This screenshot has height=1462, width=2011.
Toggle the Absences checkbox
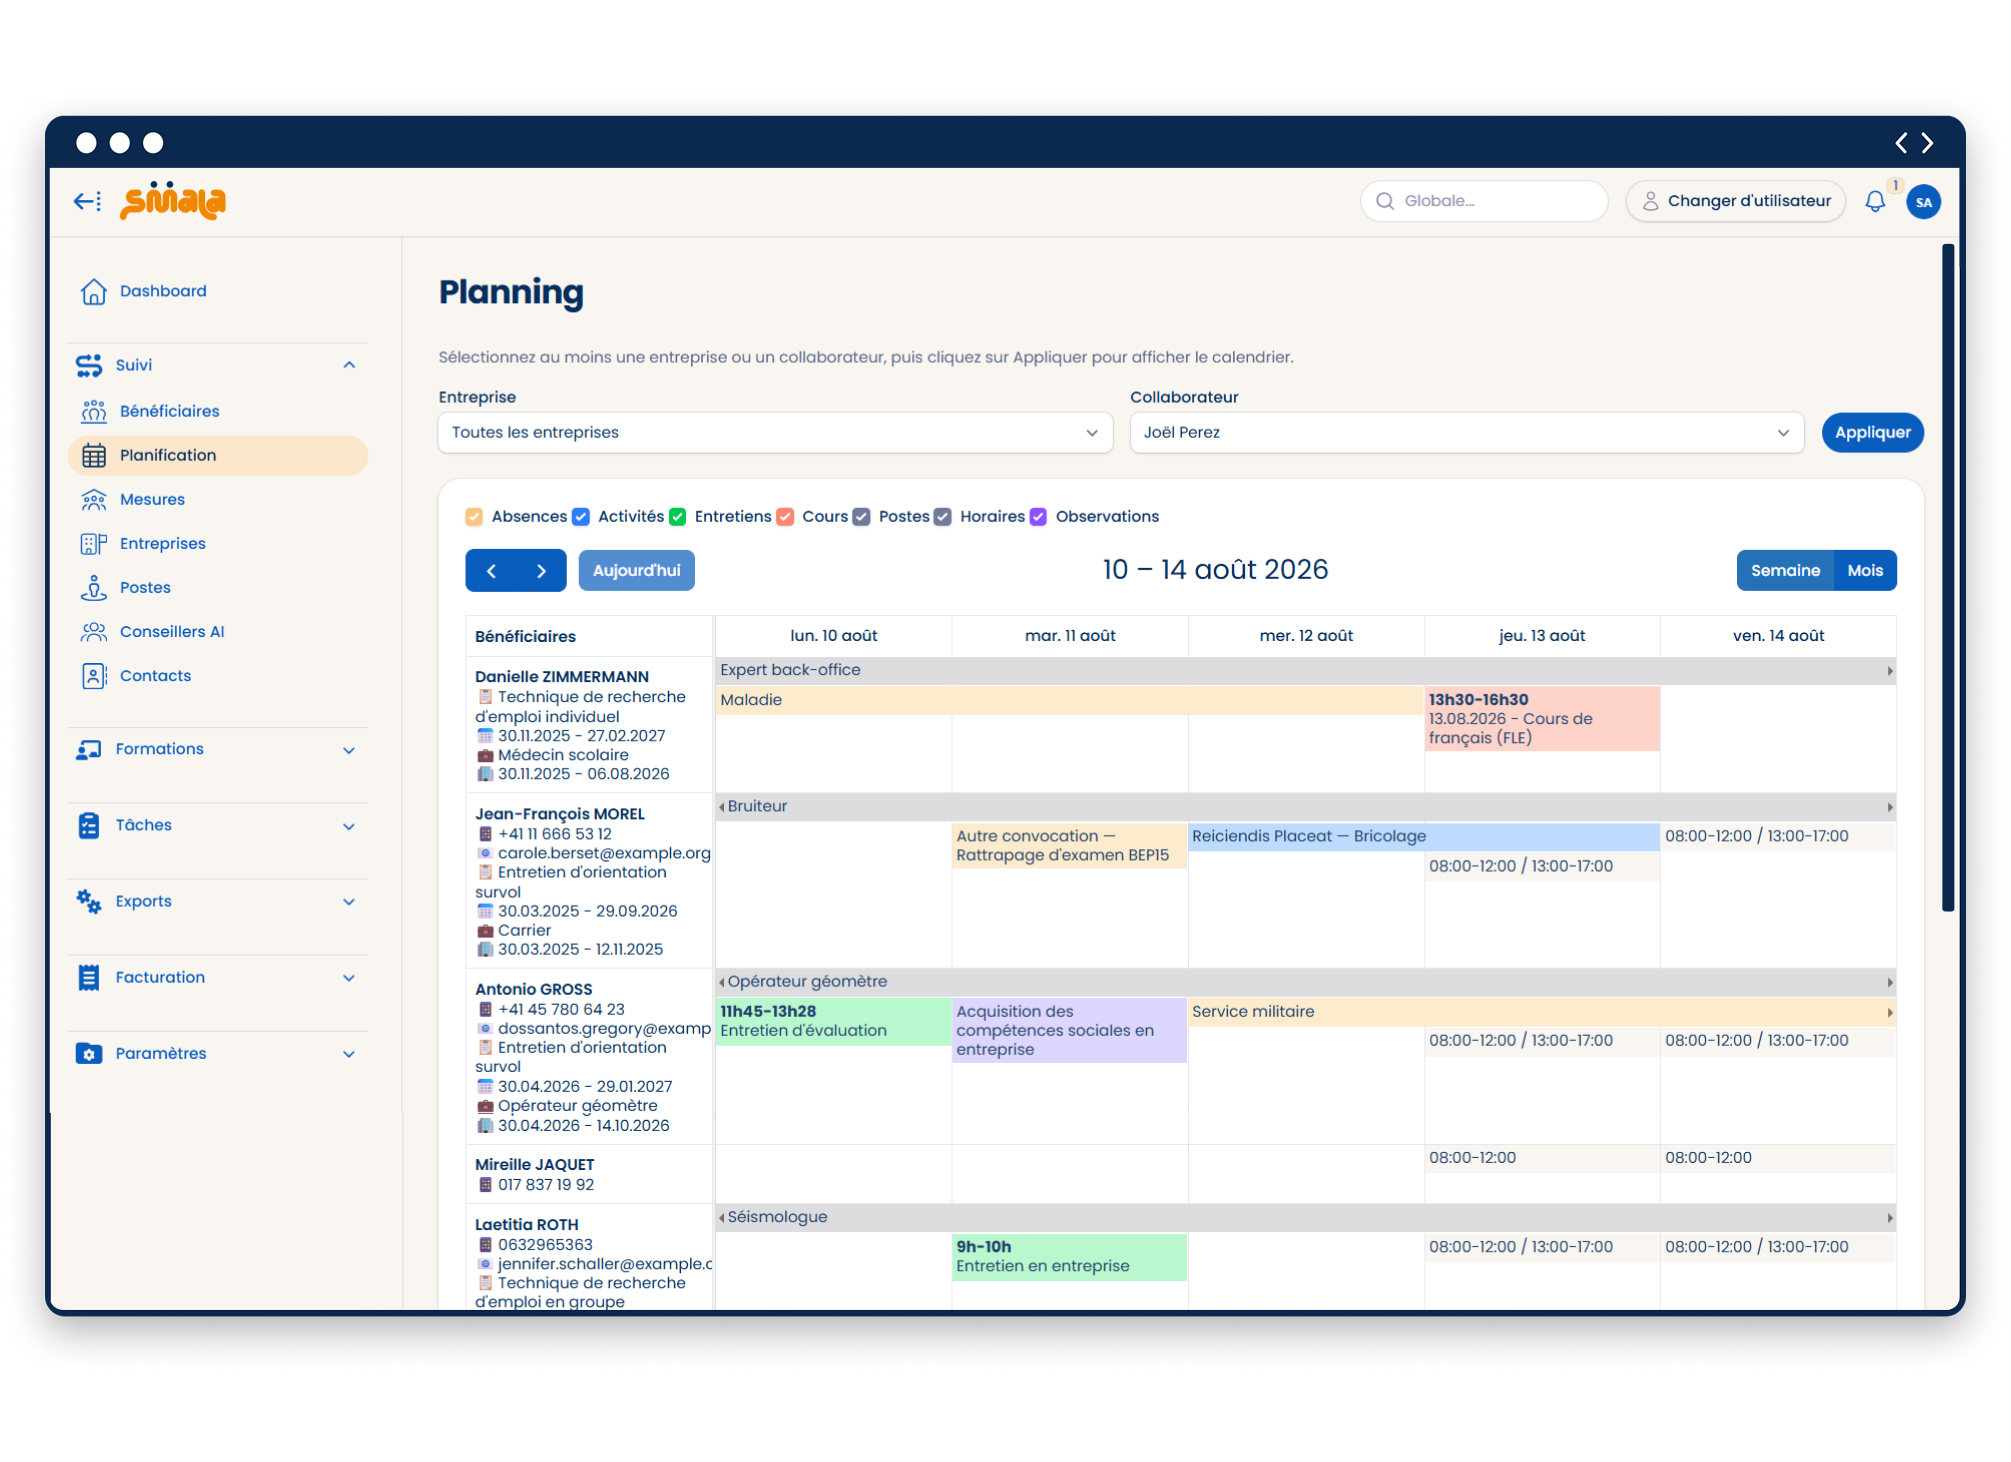pos(474,517)
